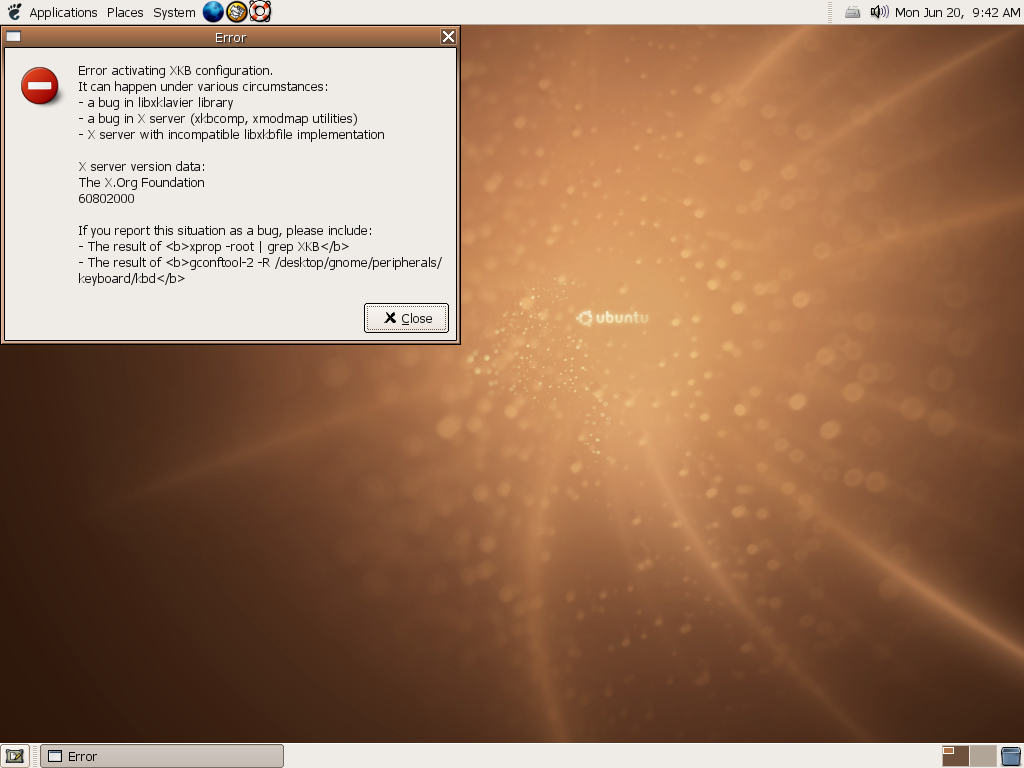Launch the web browser globe icon
Viewport: 1024px width, 768px height.
tap(213, 11)
